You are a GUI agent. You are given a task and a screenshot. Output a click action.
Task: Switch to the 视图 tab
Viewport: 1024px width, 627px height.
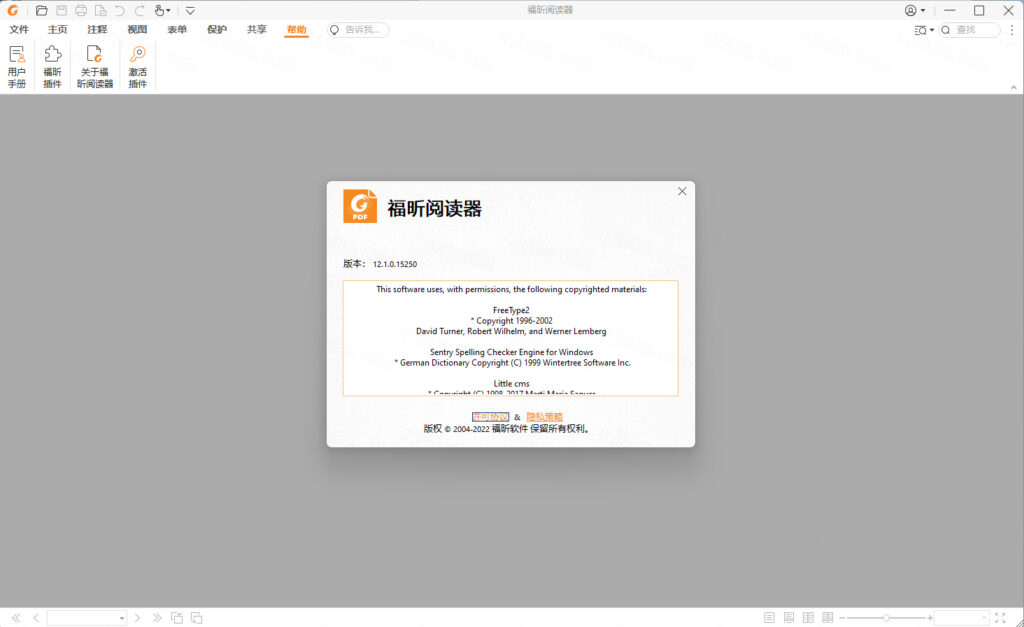[x=137, y=29]
